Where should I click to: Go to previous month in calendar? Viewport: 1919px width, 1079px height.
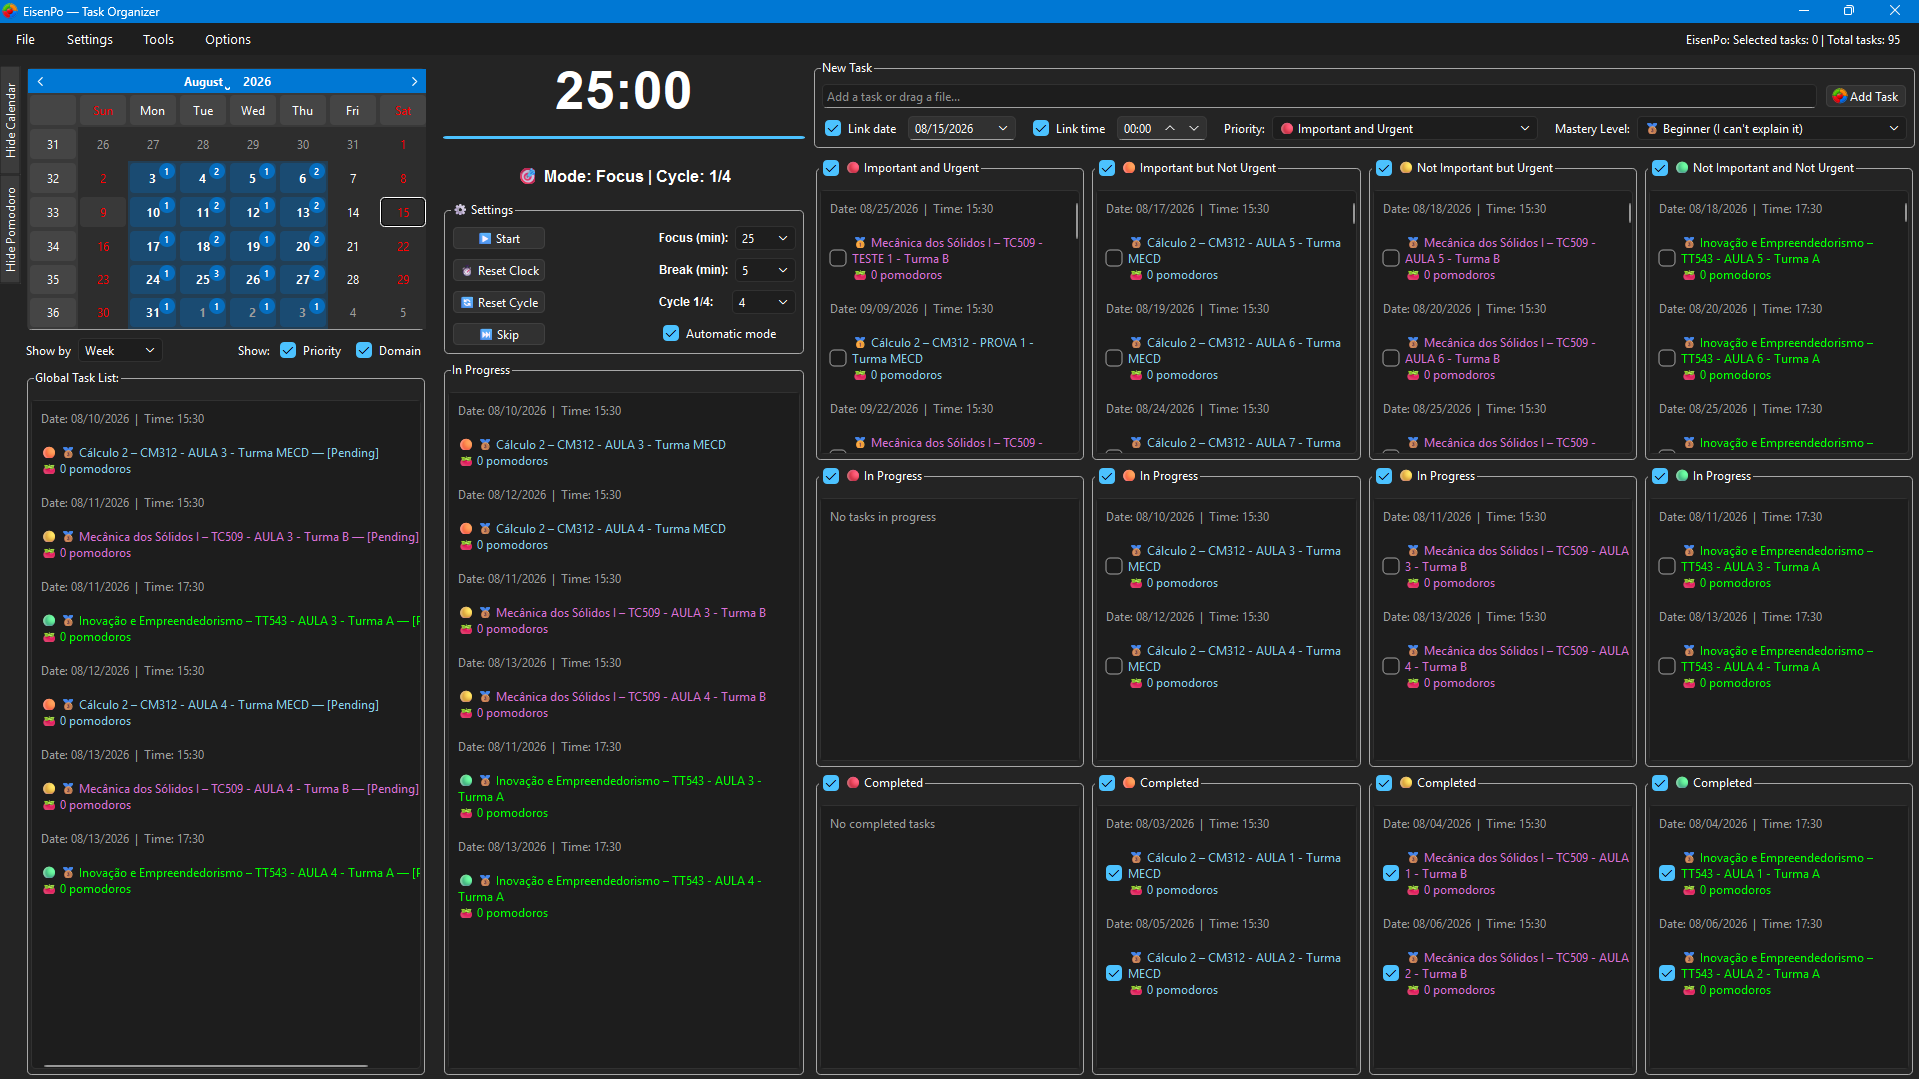tap(40, 82)
